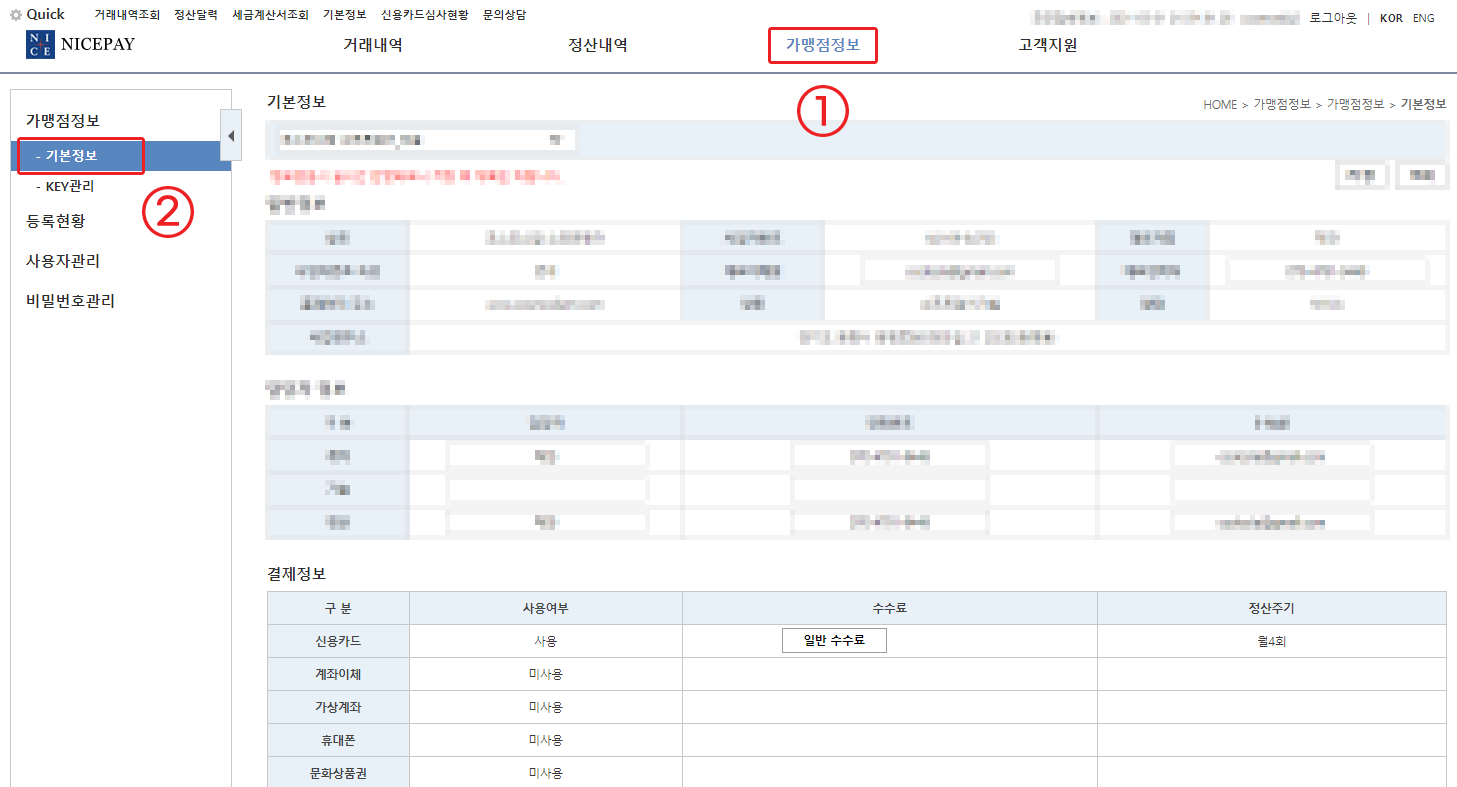
Task: Open Quick settings via the gear icon
Action: coord(14,13)
